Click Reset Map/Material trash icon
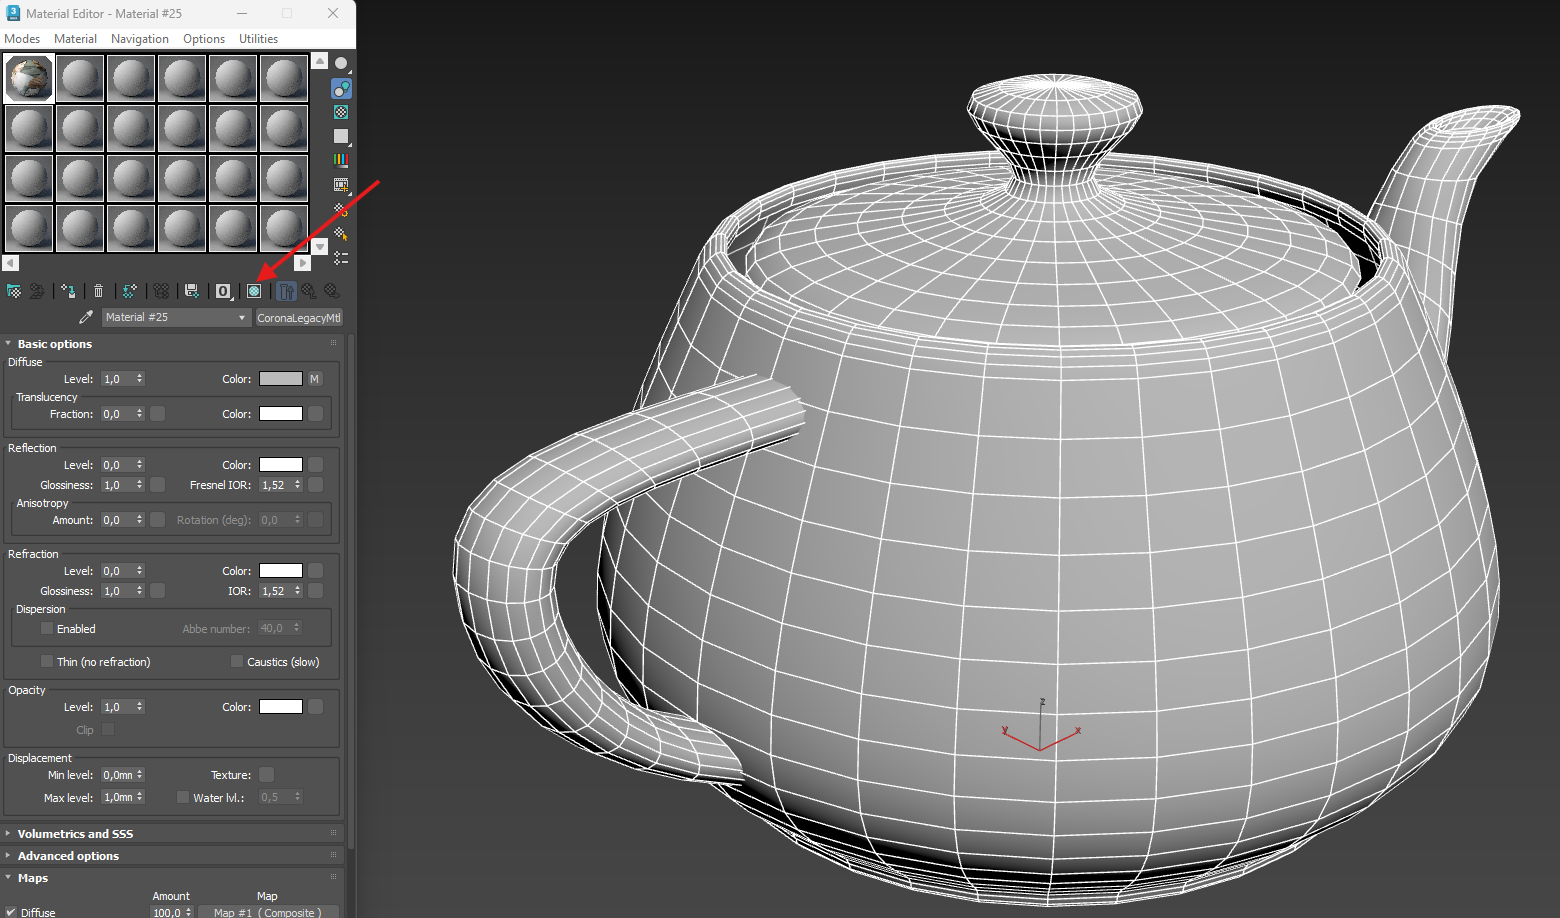1560x918 pixels. pyautogui.click(x=98, y=291)
